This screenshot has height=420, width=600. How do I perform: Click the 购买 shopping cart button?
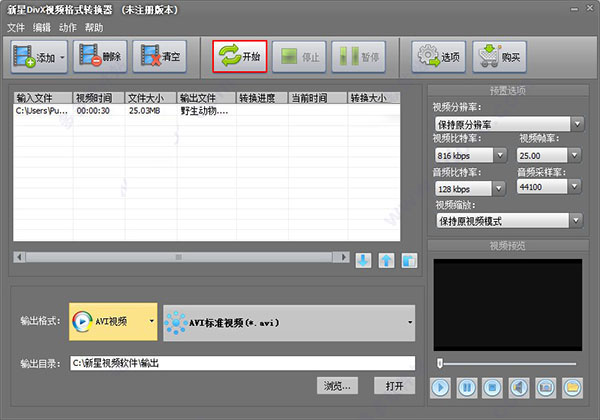pyautogui.click(x=499, y=57)
